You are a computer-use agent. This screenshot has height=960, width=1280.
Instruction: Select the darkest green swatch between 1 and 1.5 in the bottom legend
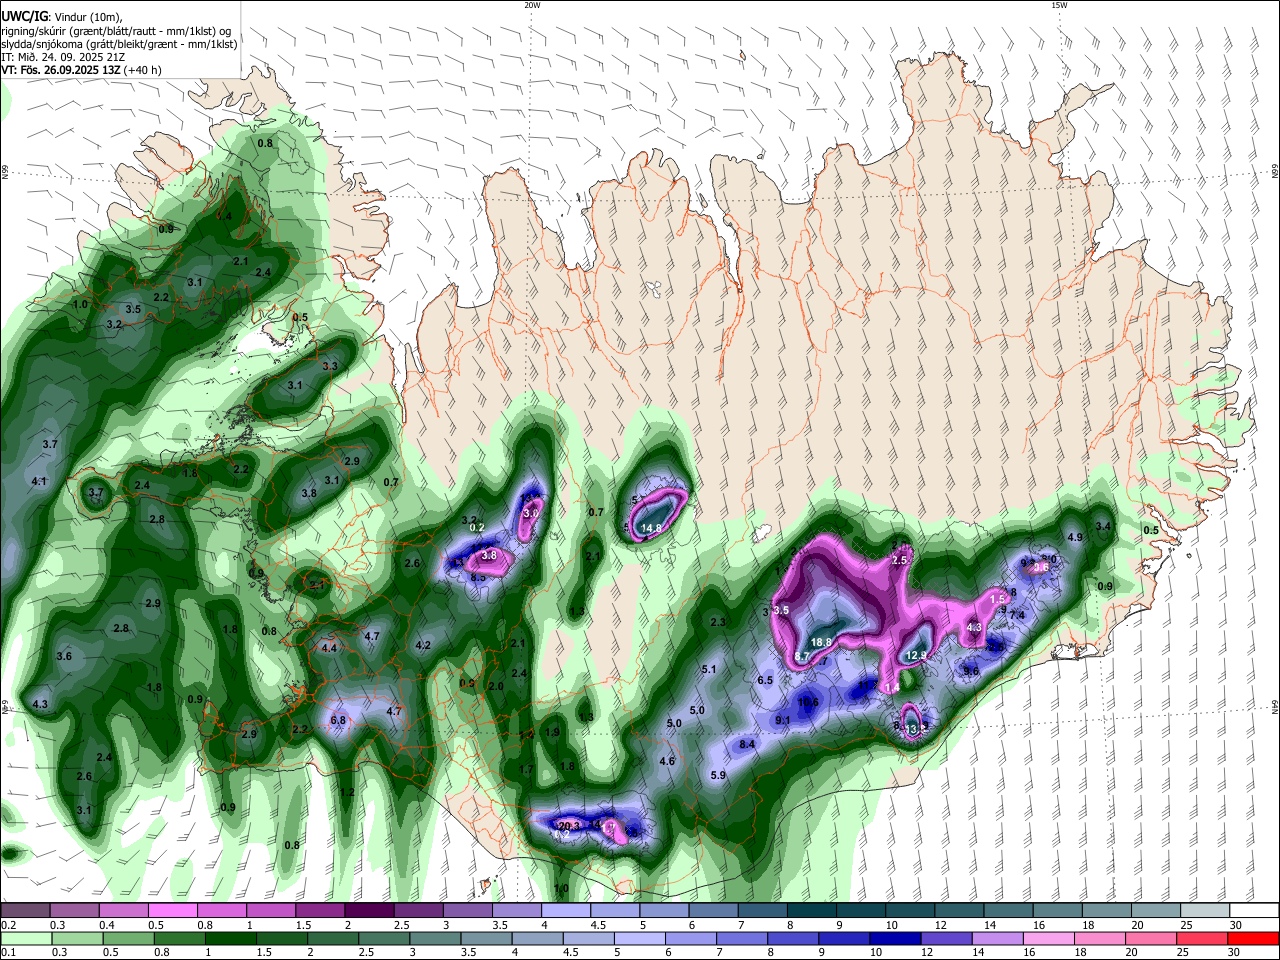pyautogui.click(x=230, y=939)
